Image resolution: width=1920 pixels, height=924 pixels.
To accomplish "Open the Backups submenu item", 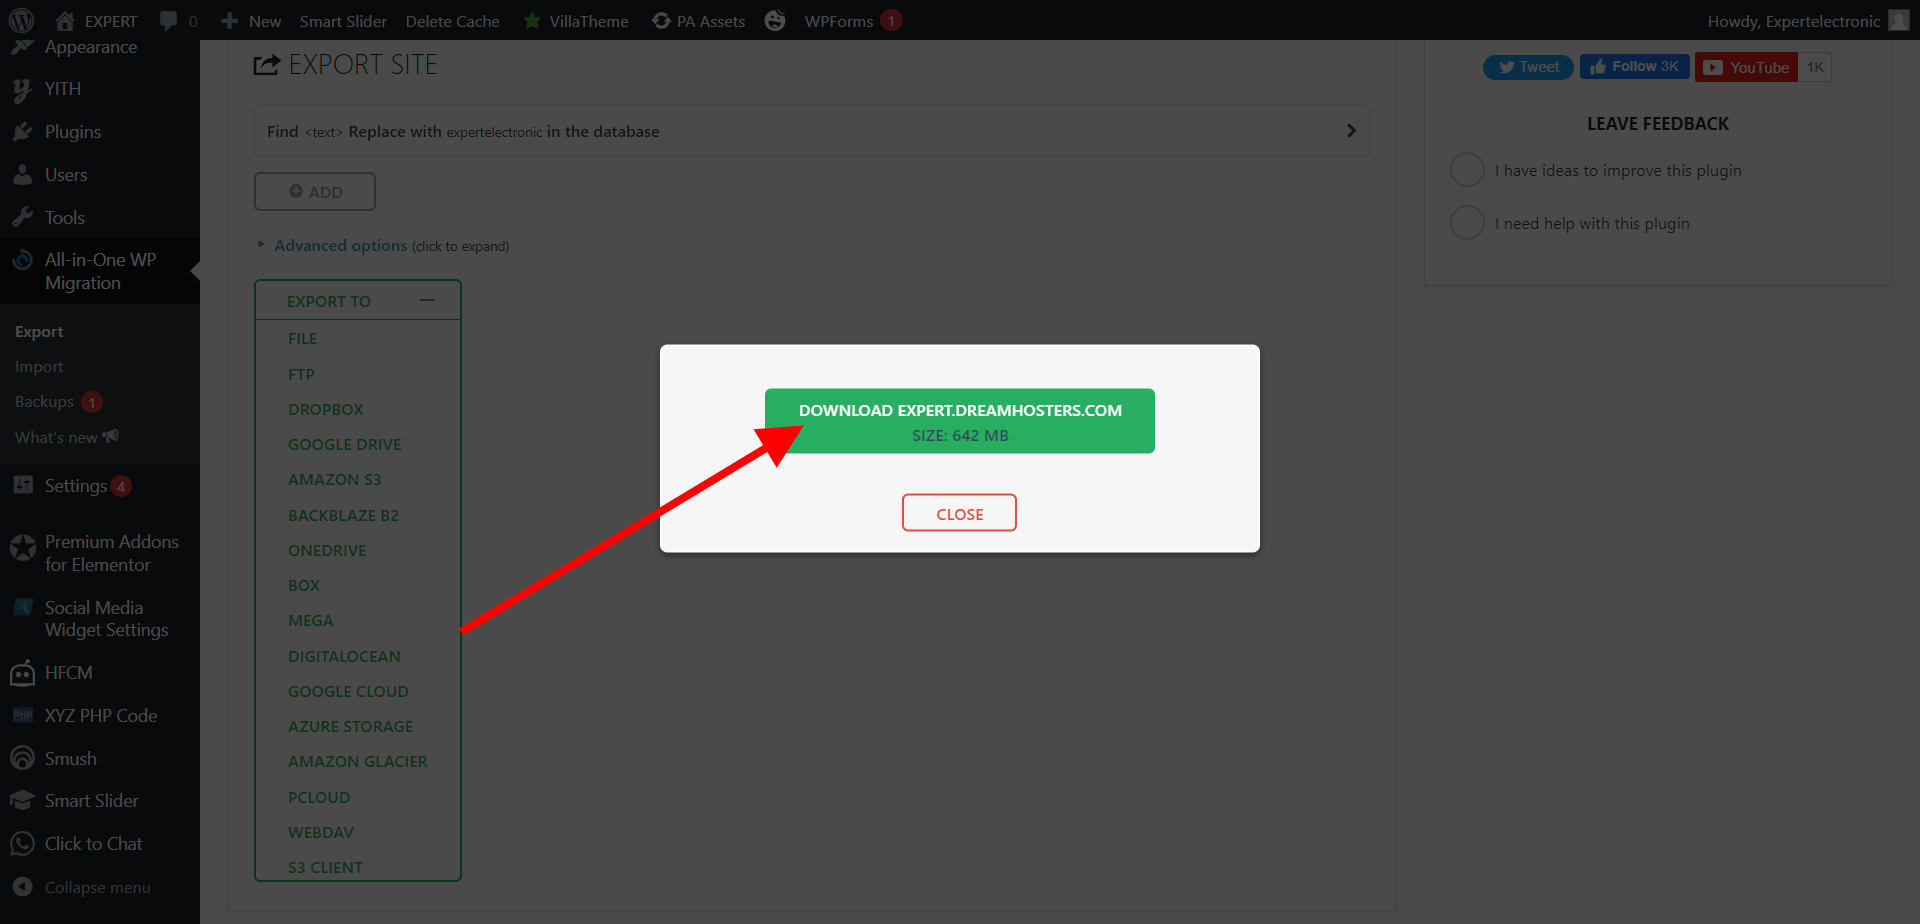I will click(44, 402).
